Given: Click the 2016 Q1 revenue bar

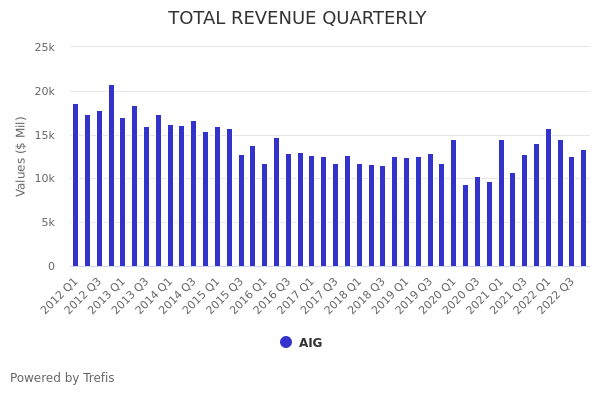Looking at the screenshot, I should click(264, 215).
